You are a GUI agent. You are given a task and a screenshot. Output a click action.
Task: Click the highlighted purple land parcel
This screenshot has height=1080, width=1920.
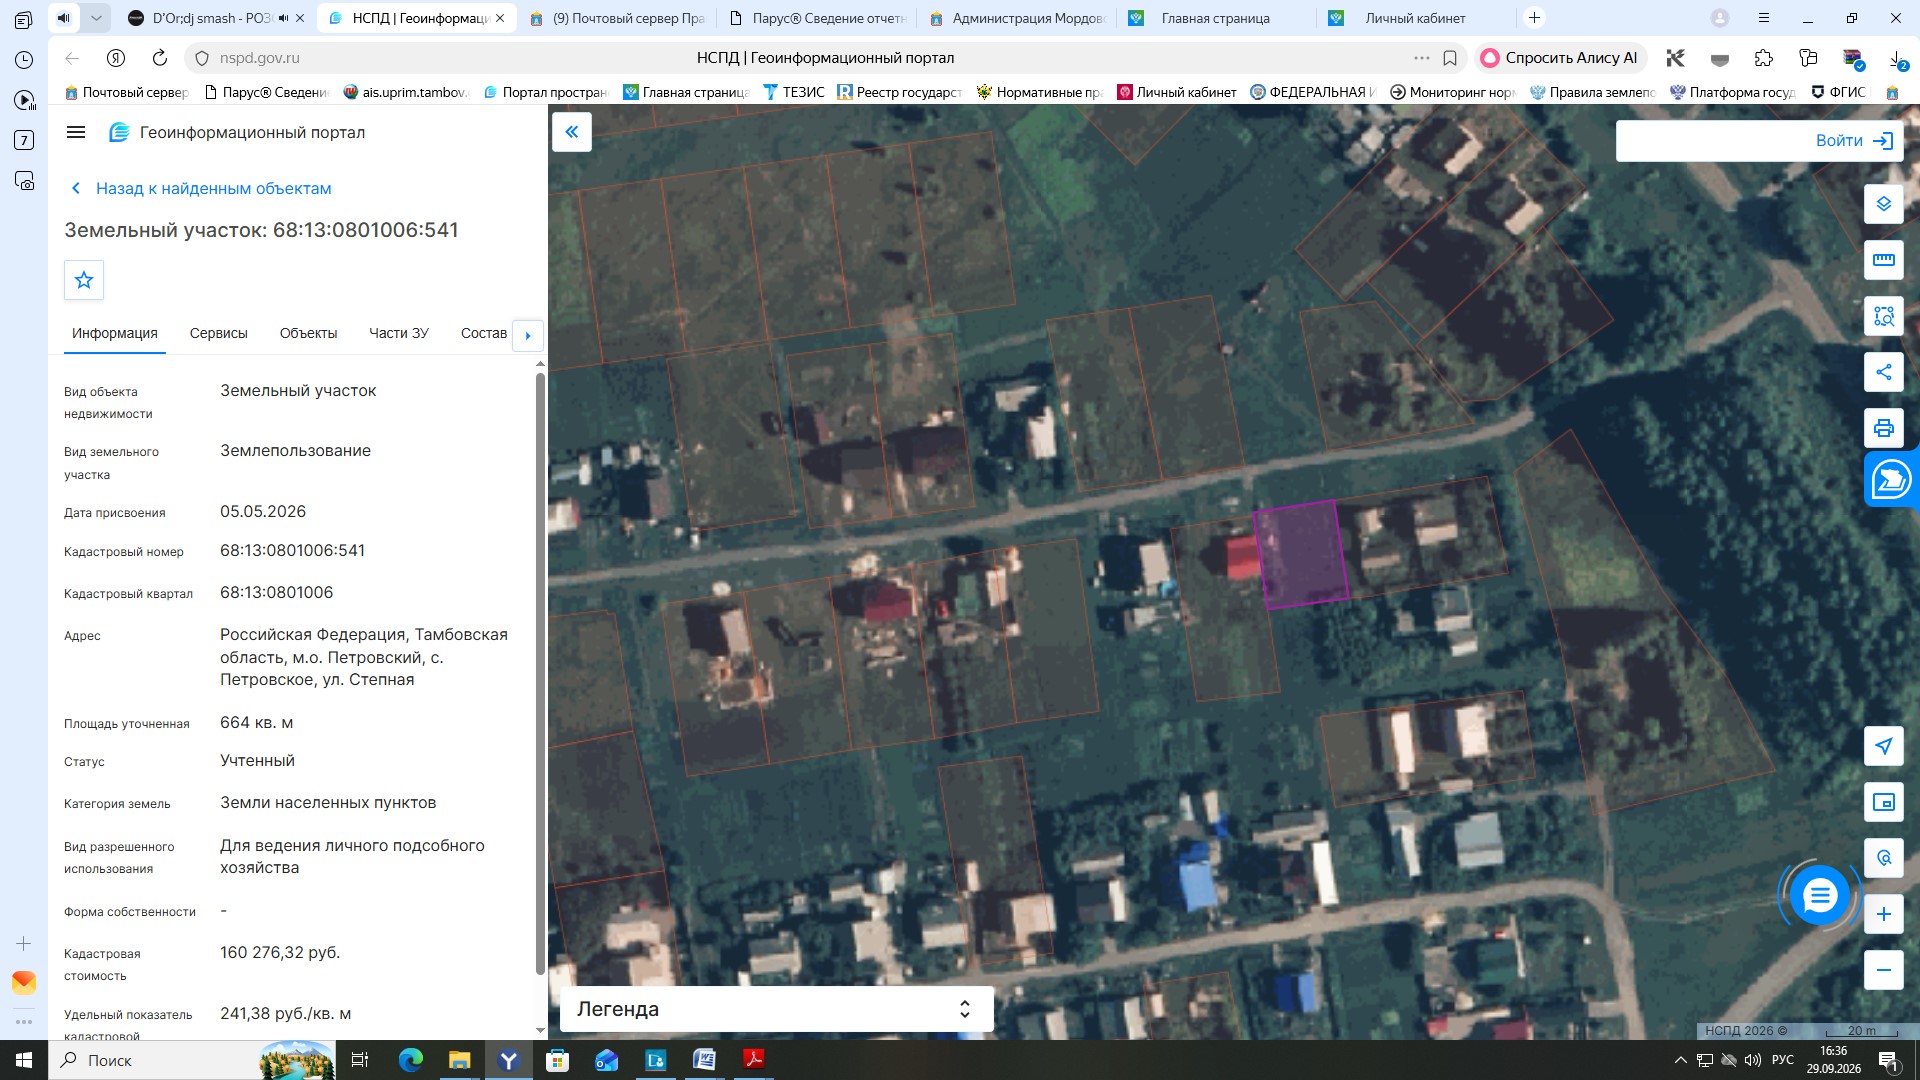1300,554
